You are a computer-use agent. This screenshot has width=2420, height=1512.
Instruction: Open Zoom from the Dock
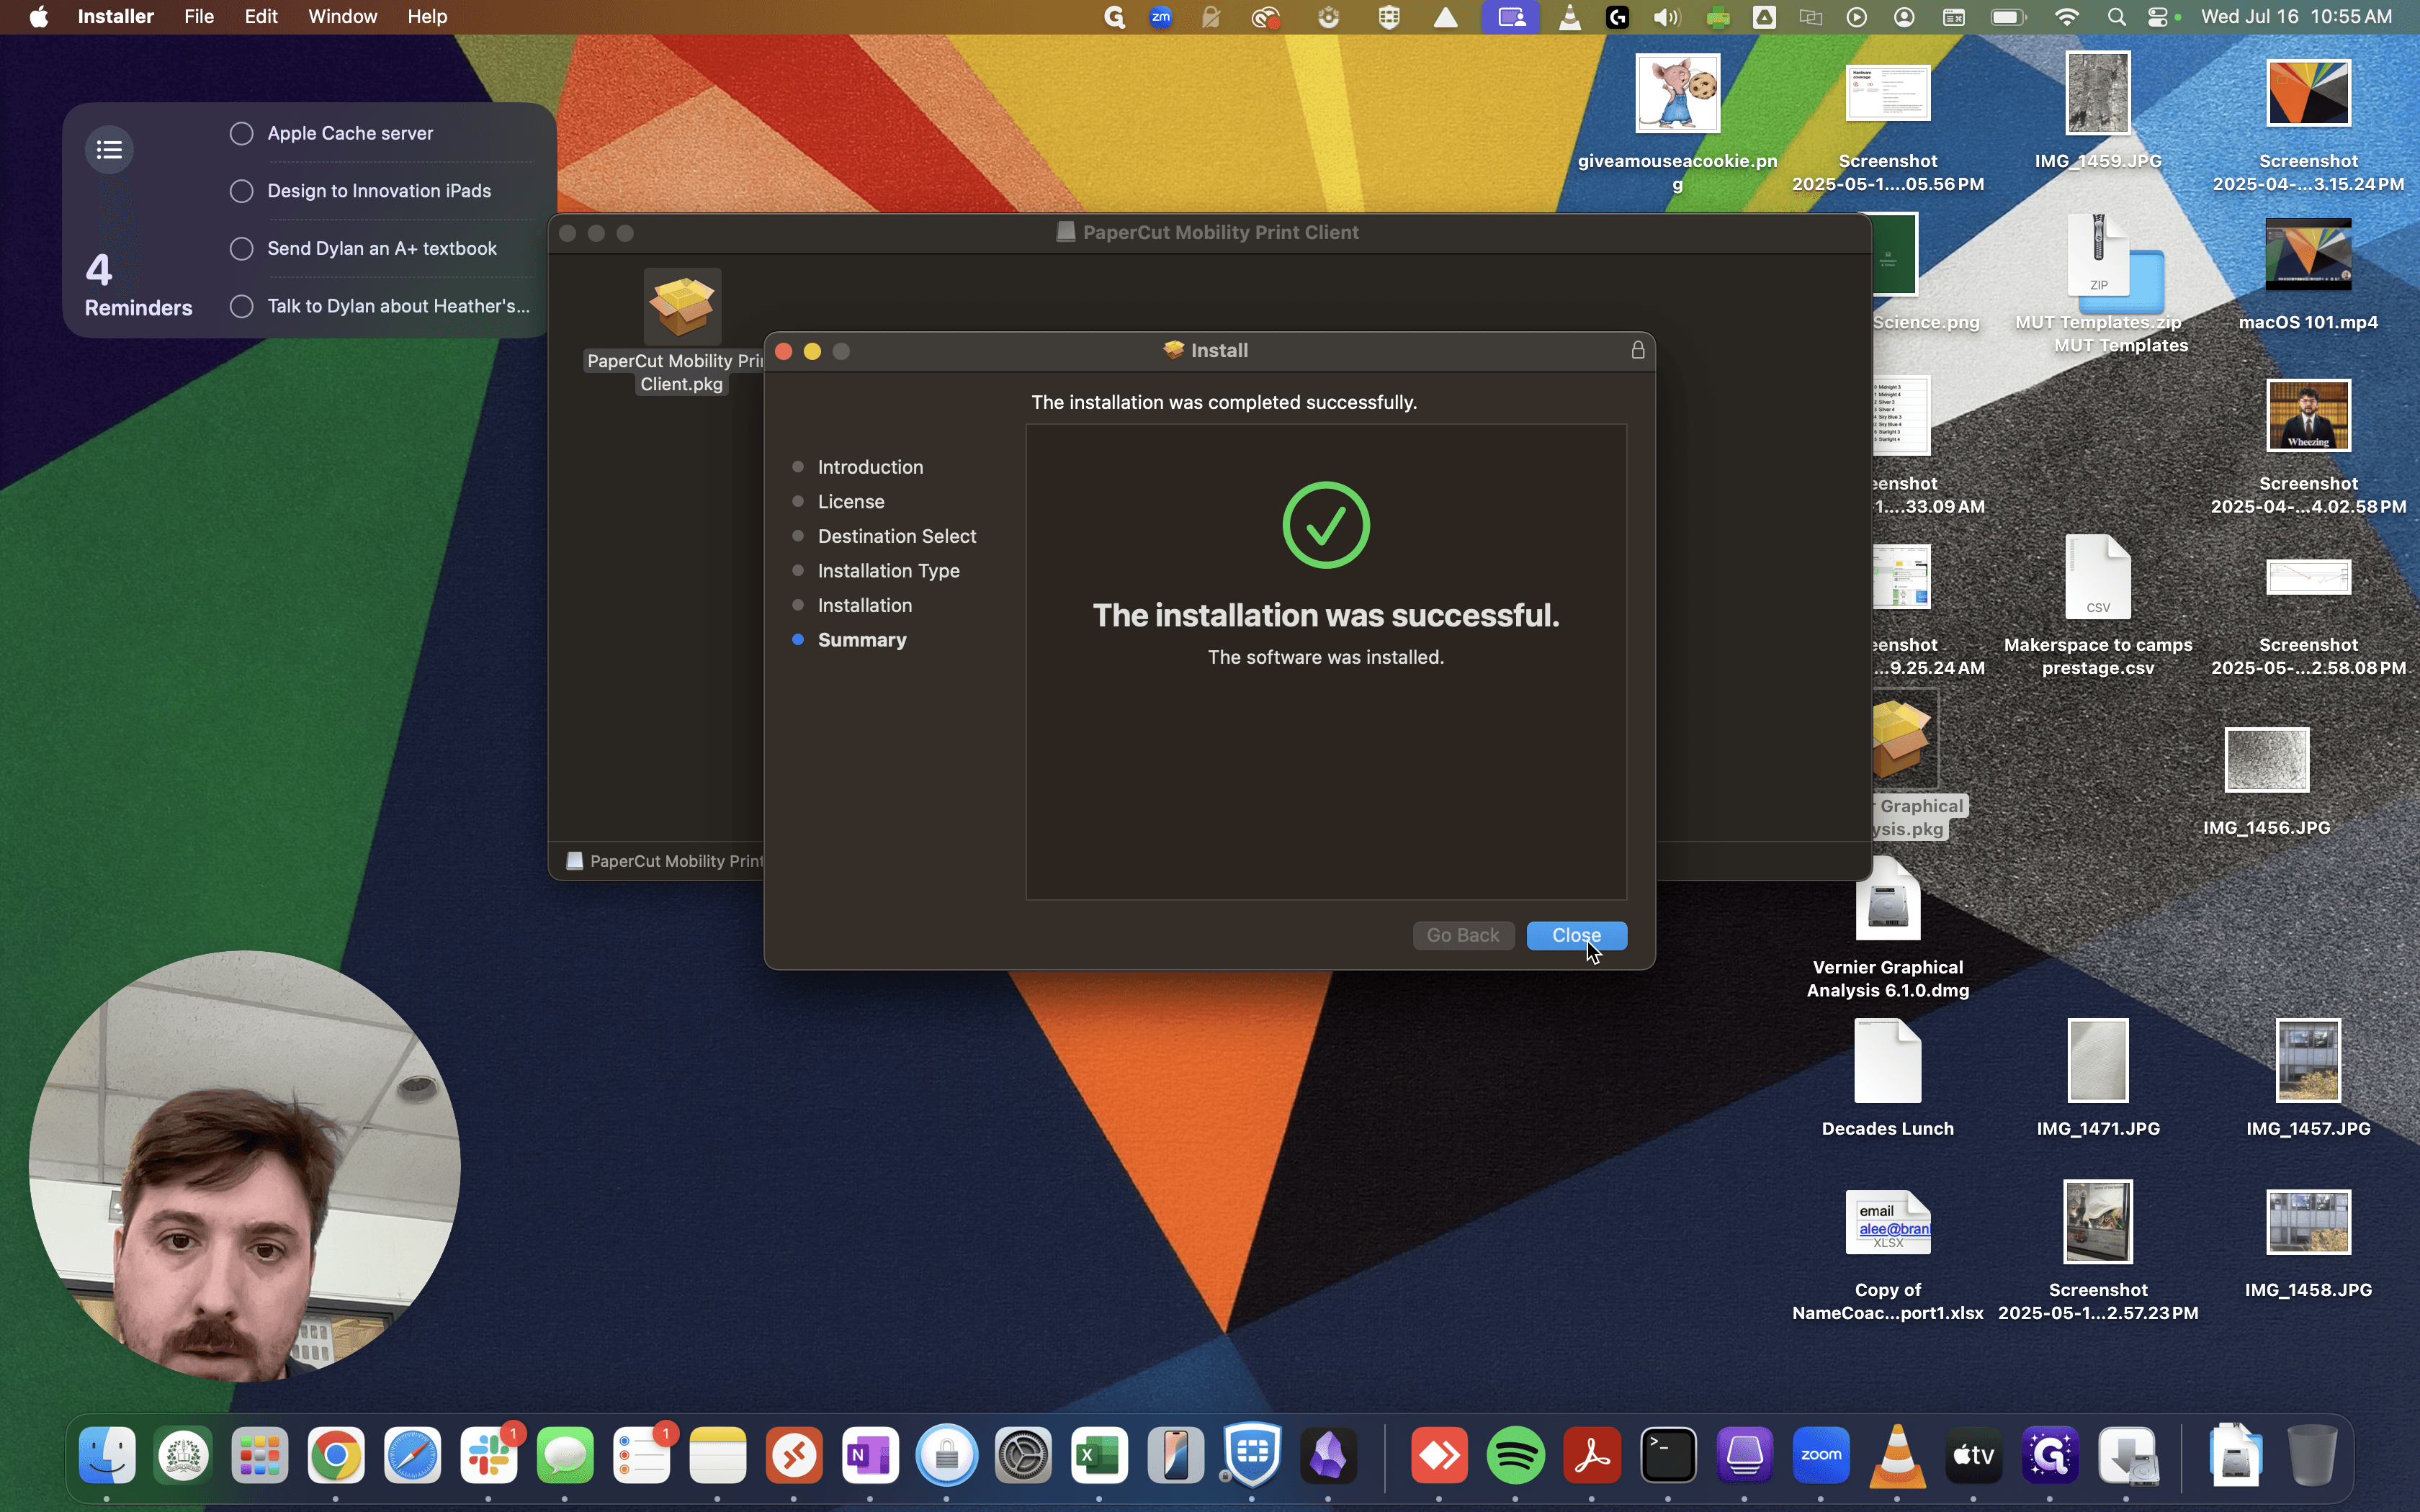click(x=1821, y=1455)
